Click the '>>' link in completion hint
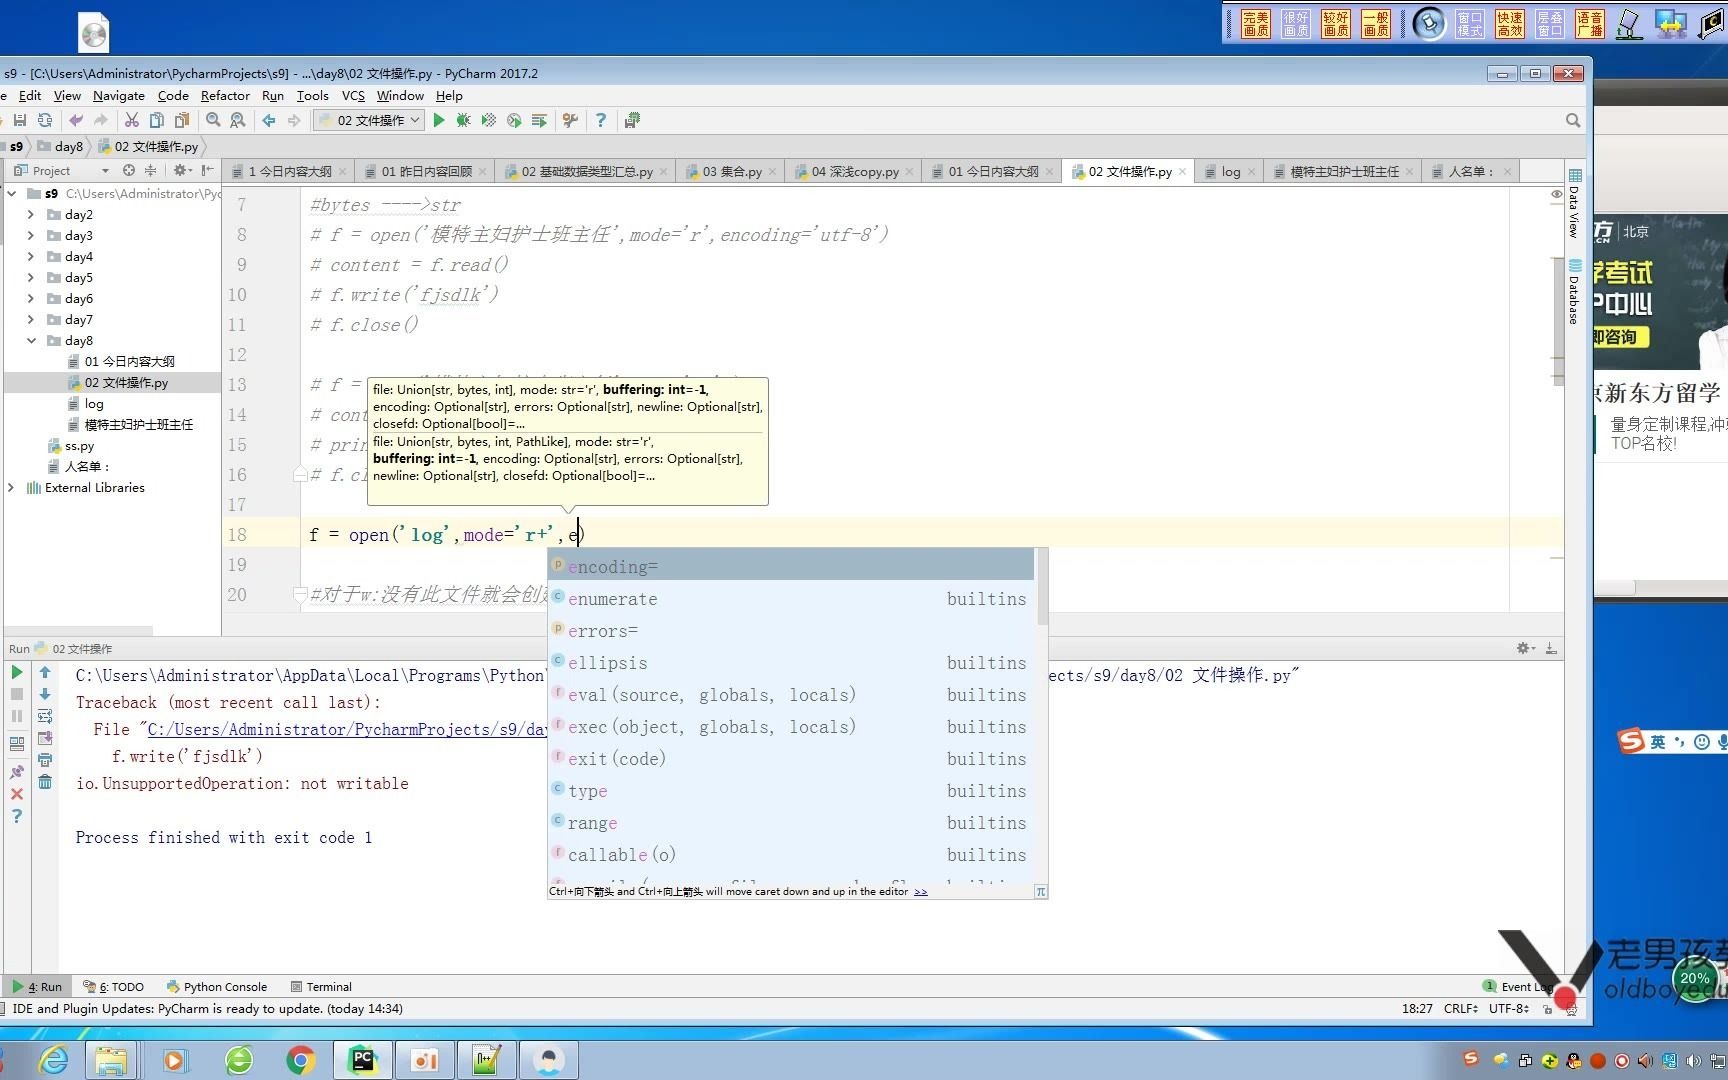The width and height of the screenshot is (1728, 1080). tap(921, 891)
